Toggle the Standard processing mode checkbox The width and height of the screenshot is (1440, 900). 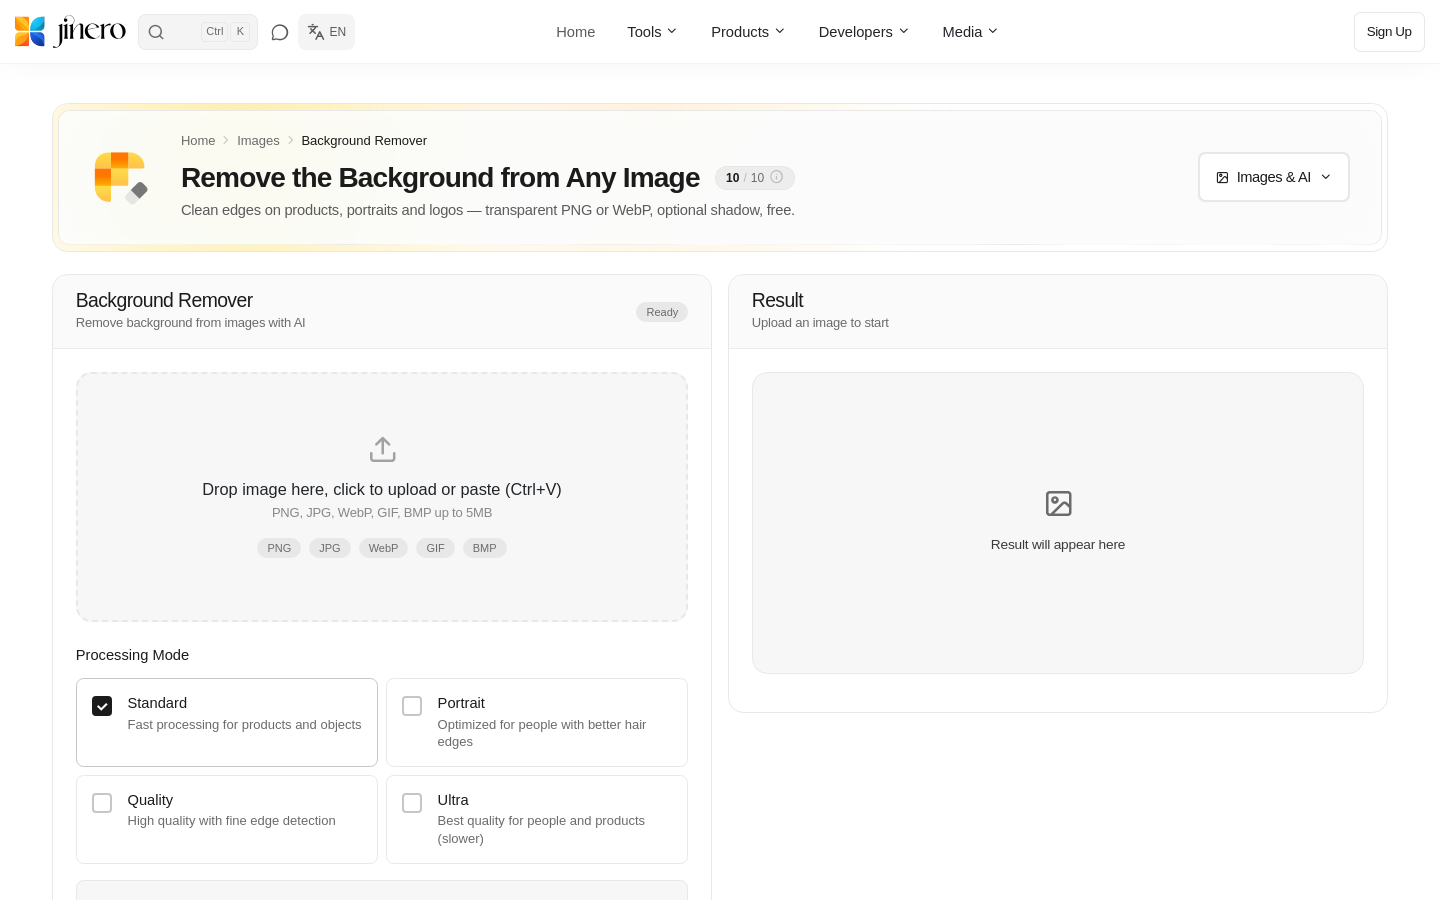102,706
